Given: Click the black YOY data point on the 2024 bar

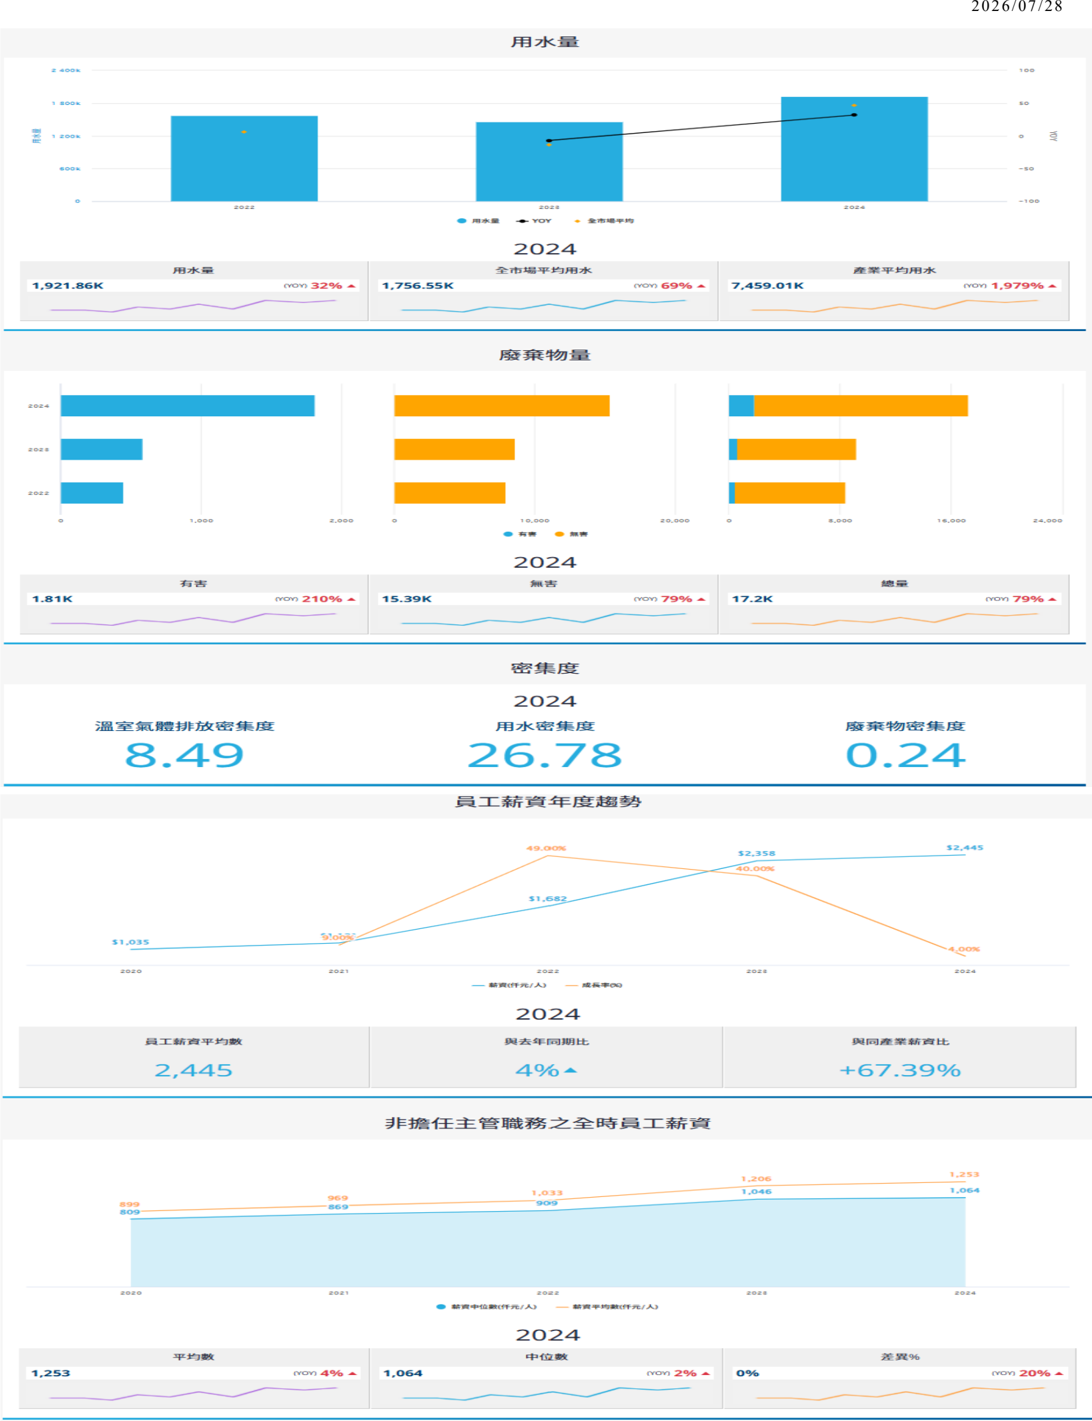Looking at the screenshot, I should click(x=854, y=115).
